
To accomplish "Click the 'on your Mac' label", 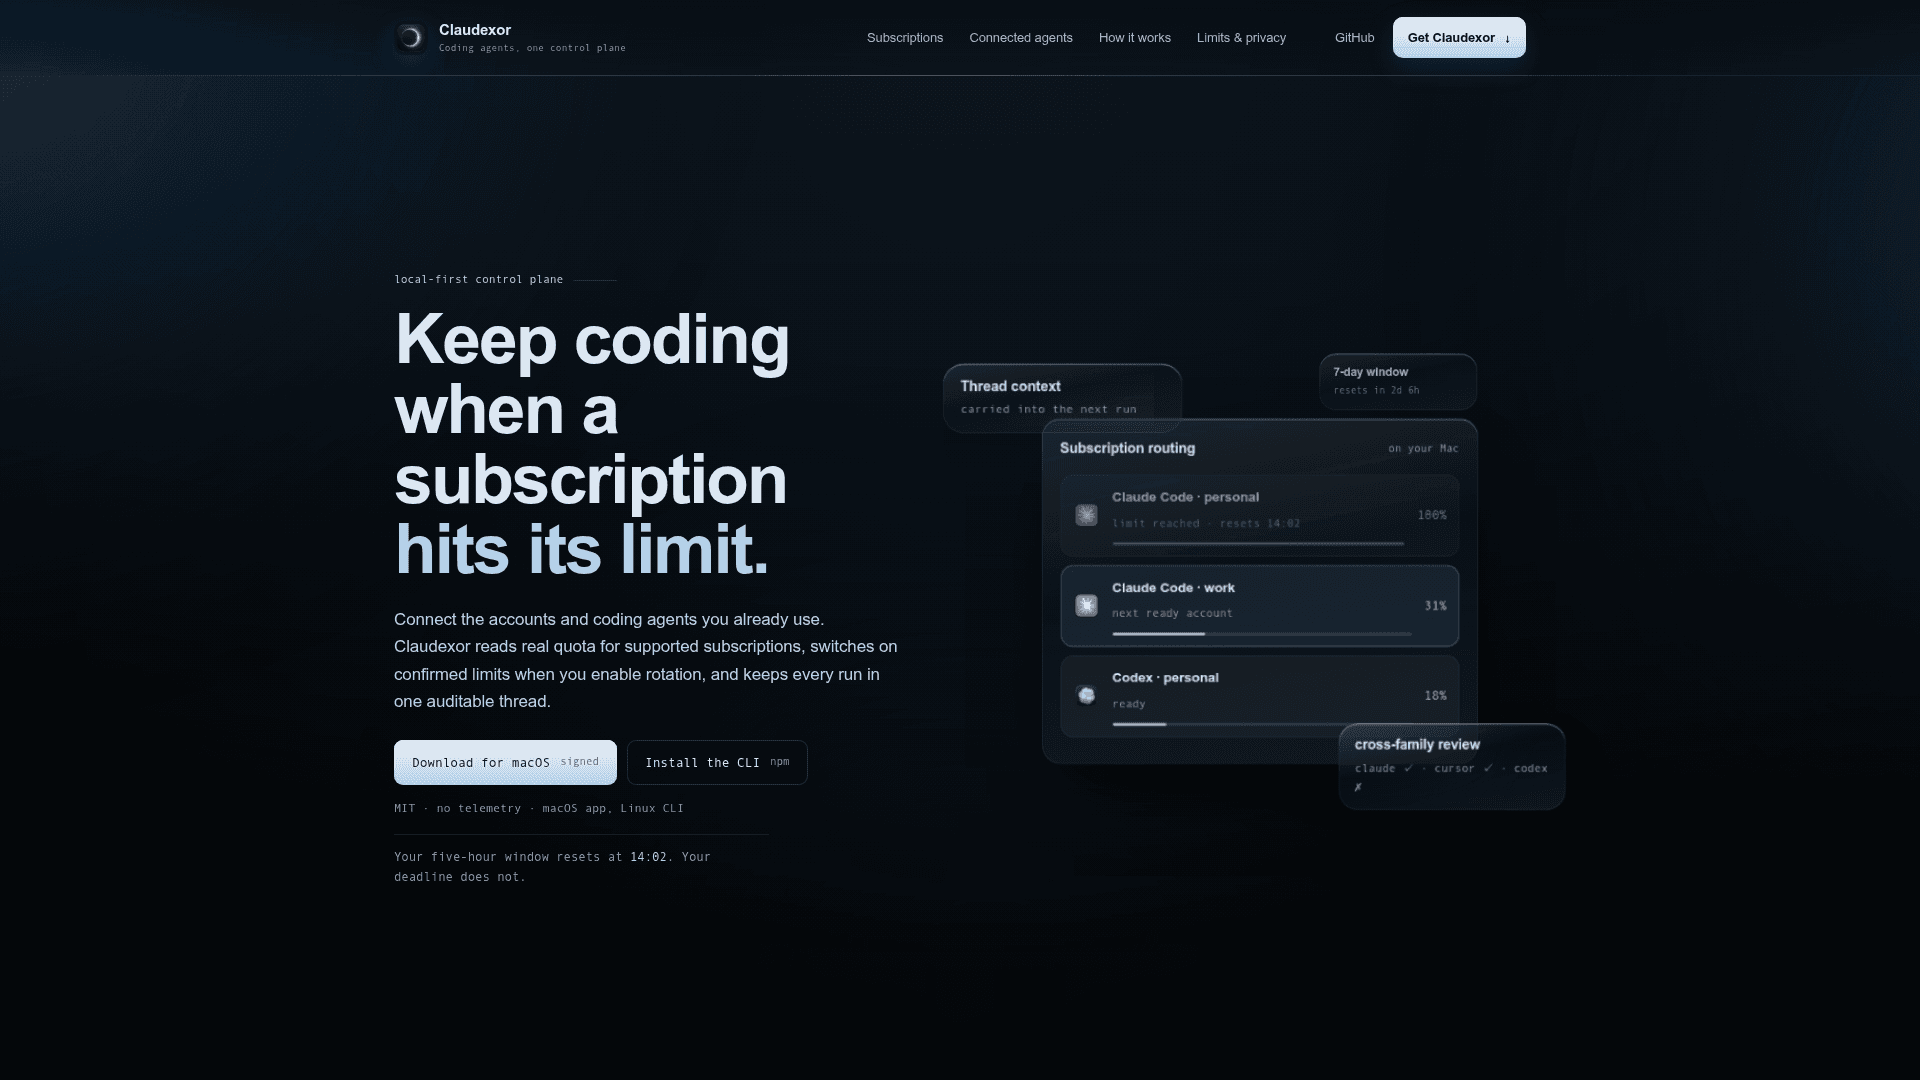I will tap(1423, 449).
